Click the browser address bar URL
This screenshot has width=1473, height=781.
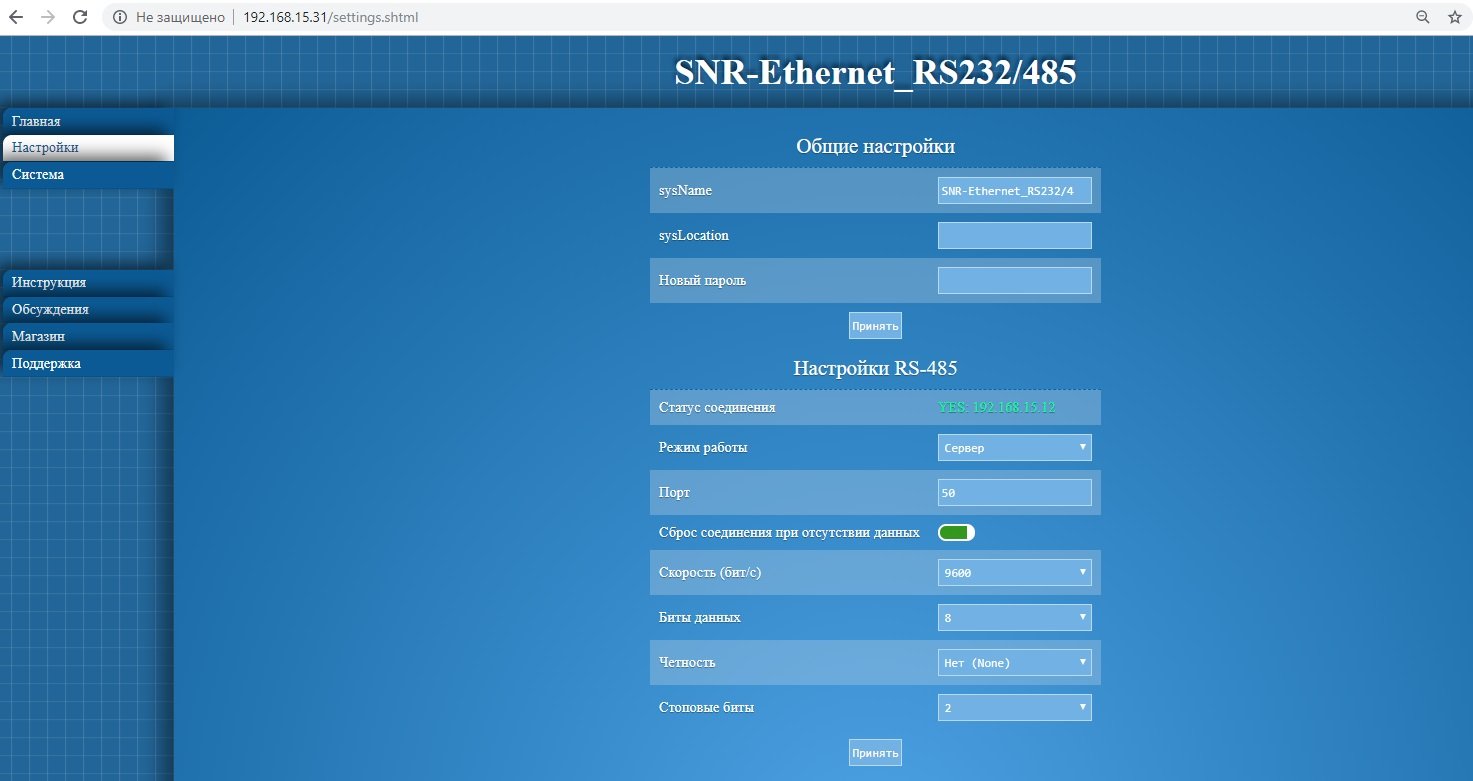[x=330, y=17]
